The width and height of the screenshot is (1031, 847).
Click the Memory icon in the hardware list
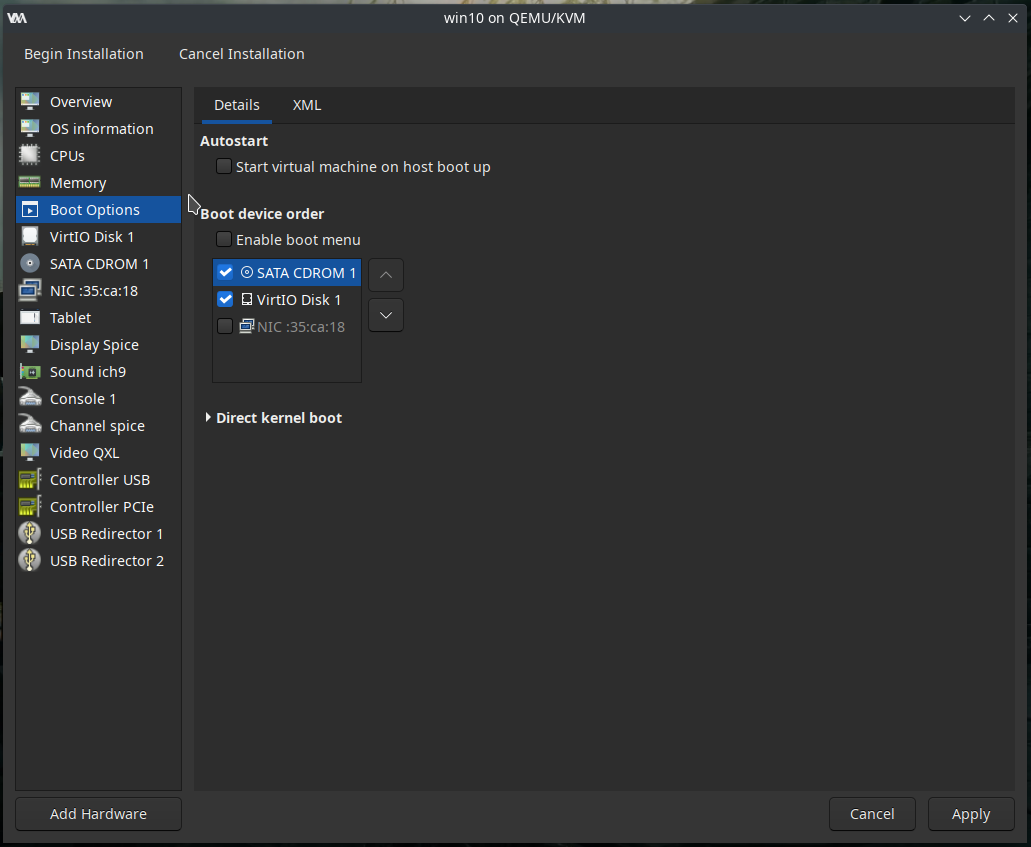tap(30, 183)
